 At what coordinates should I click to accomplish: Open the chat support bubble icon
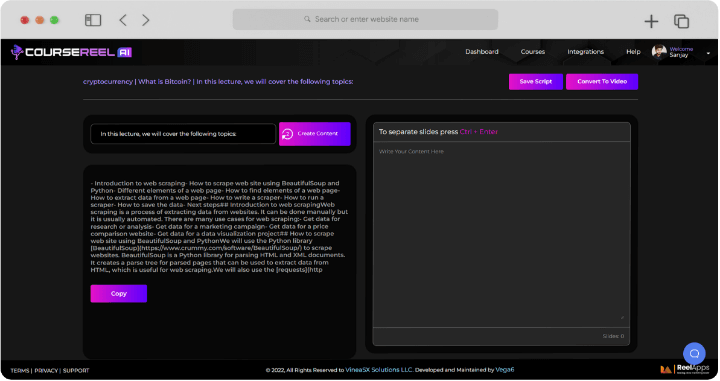coord(694,353)
